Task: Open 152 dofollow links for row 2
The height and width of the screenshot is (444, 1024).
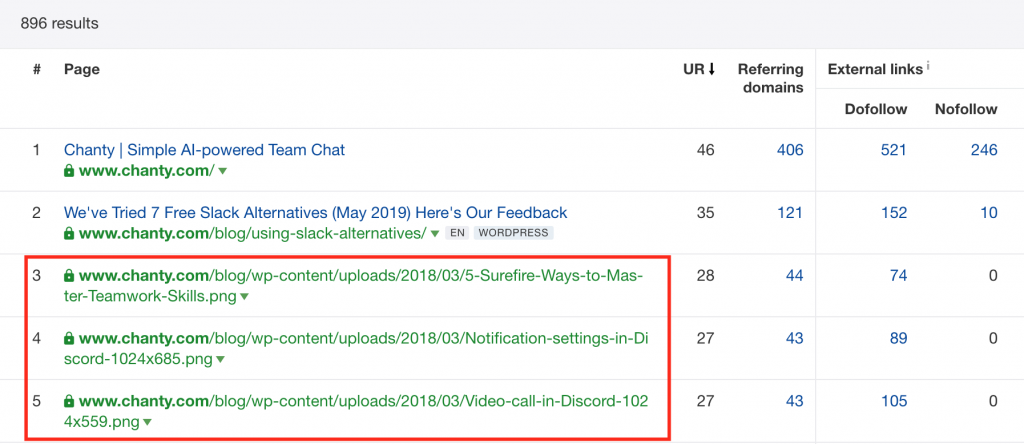Action: (894, 213)
